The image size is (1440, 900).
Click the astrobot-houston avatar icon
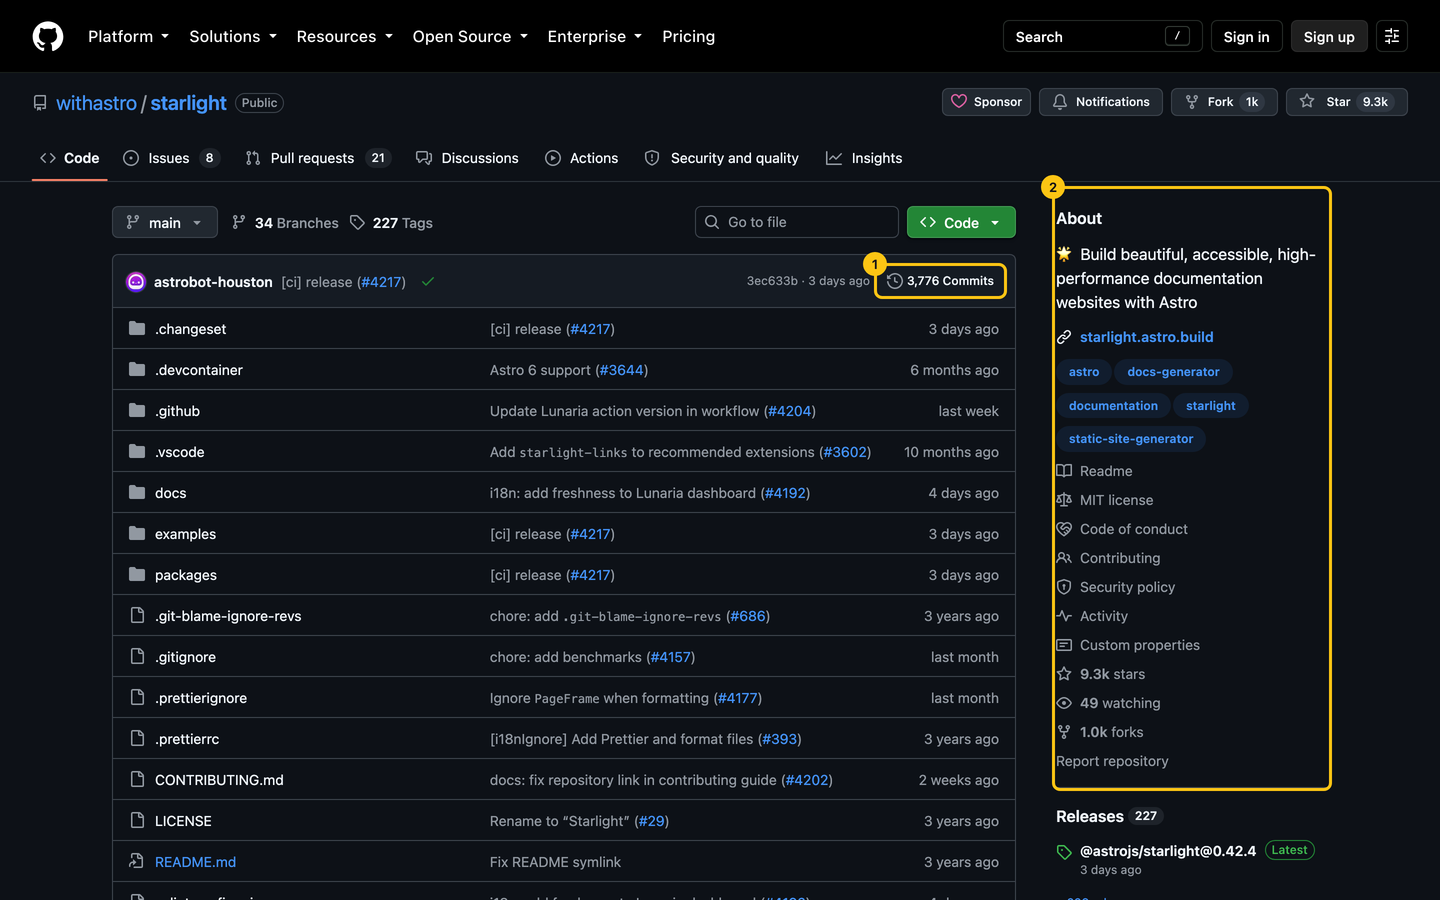tap(136, 282)
